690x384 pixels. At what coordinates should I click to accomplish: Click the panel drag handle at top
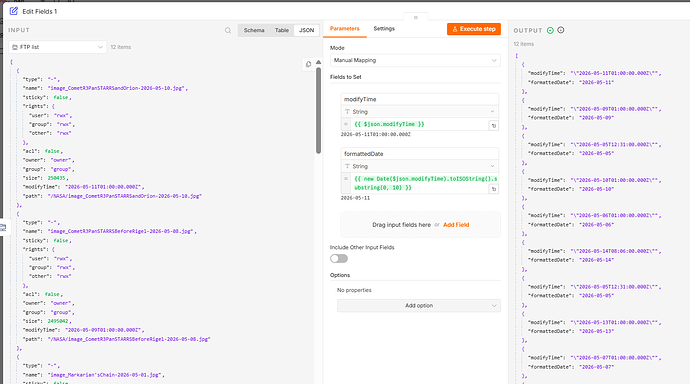tap(415, 18)
